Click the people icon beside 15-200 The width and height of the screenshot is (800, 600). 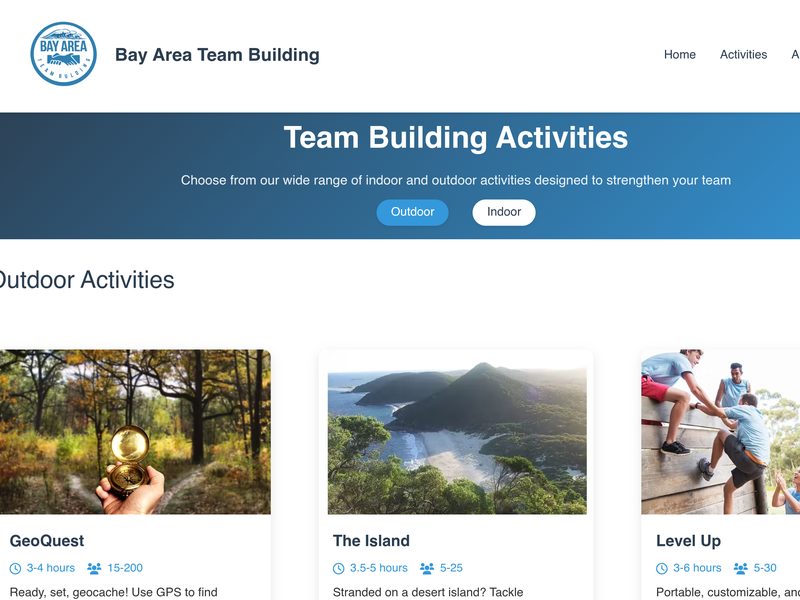94,568
